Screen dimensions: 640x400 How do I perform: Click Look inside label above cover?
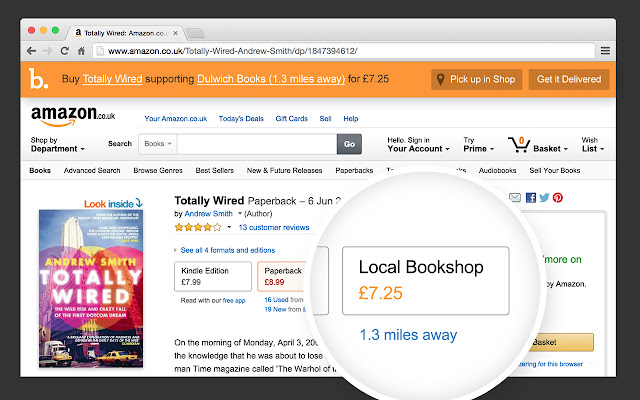pyautogui.click(x=113, y=203)
